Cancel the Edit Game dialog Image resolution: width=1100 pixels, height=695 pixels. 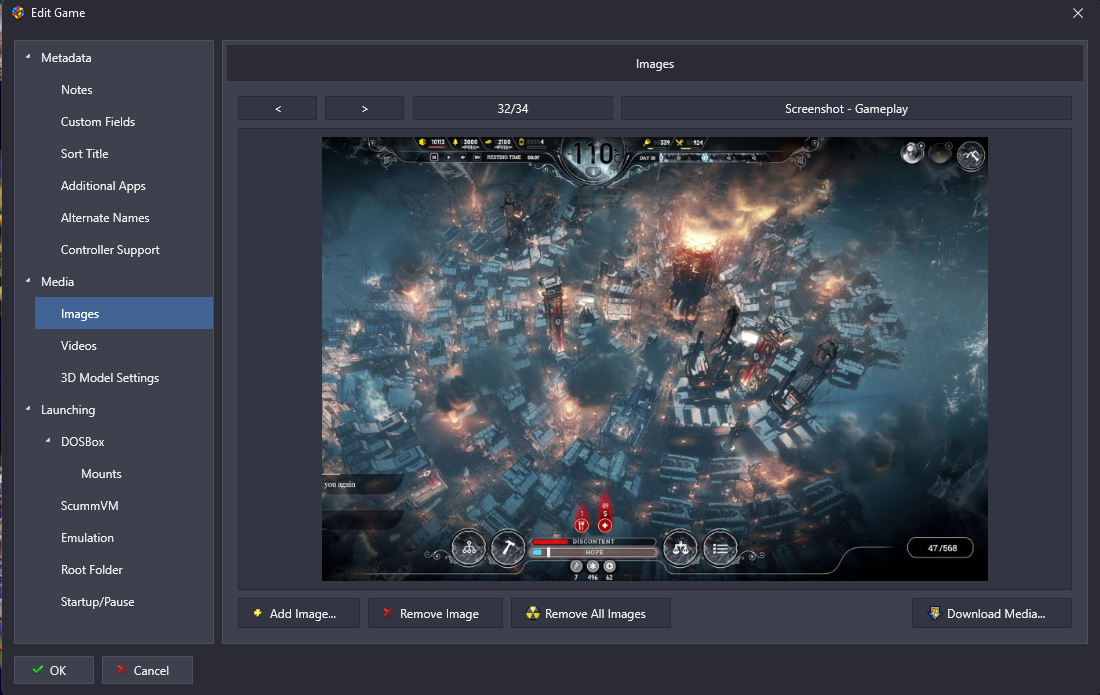pyautogui.click(x=147, y=670)
